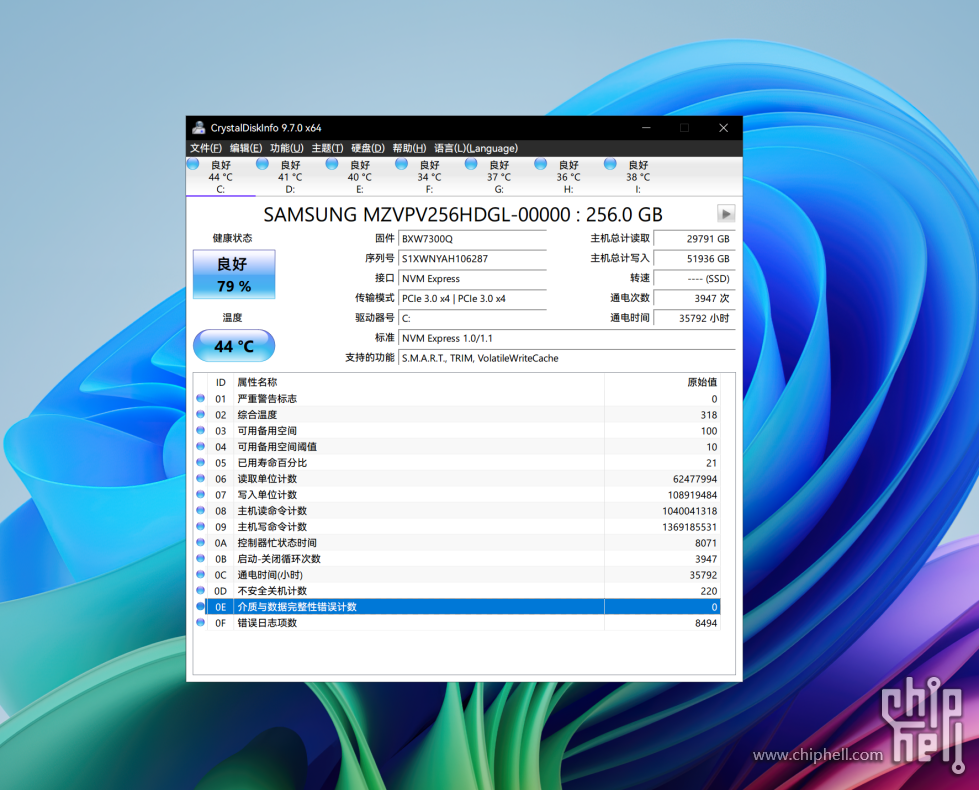The width and height of the screenshot is (979, 790).
Task: Click status dot for attribute 01
Action: 200,398
